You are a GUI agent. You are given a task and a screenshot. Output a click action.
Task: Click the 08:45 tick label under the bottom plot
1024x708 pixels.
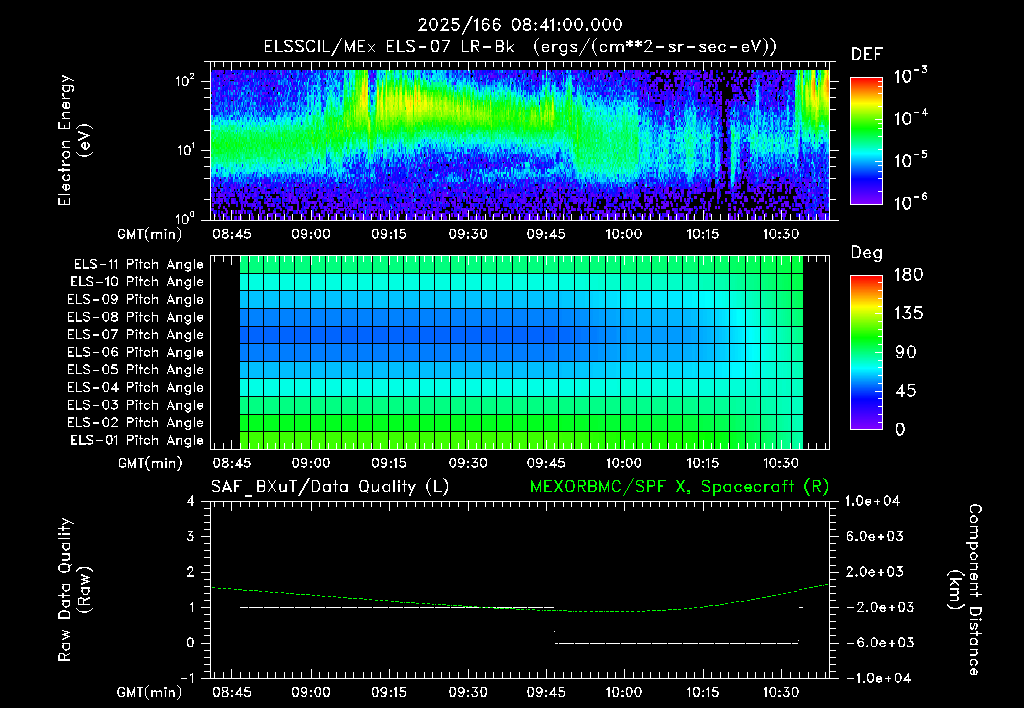(x=232, y=692)
